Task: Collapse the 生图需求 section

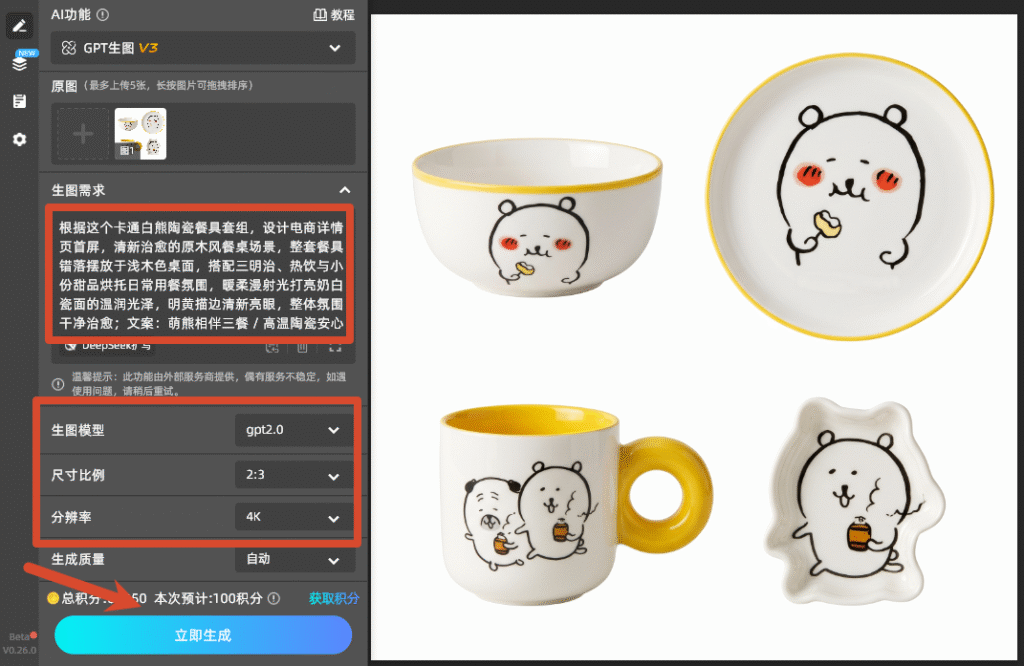Action: point(345,190)
